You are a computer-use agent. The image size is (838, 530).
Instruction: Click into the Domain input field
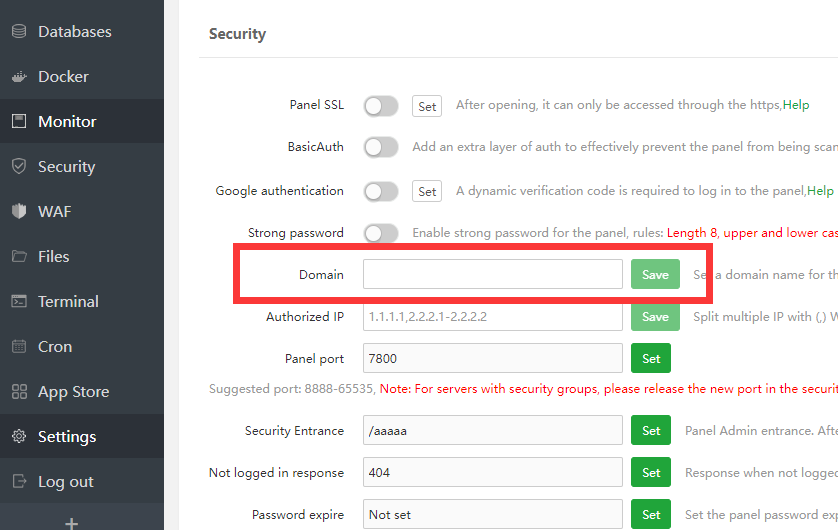click(492, 274)
